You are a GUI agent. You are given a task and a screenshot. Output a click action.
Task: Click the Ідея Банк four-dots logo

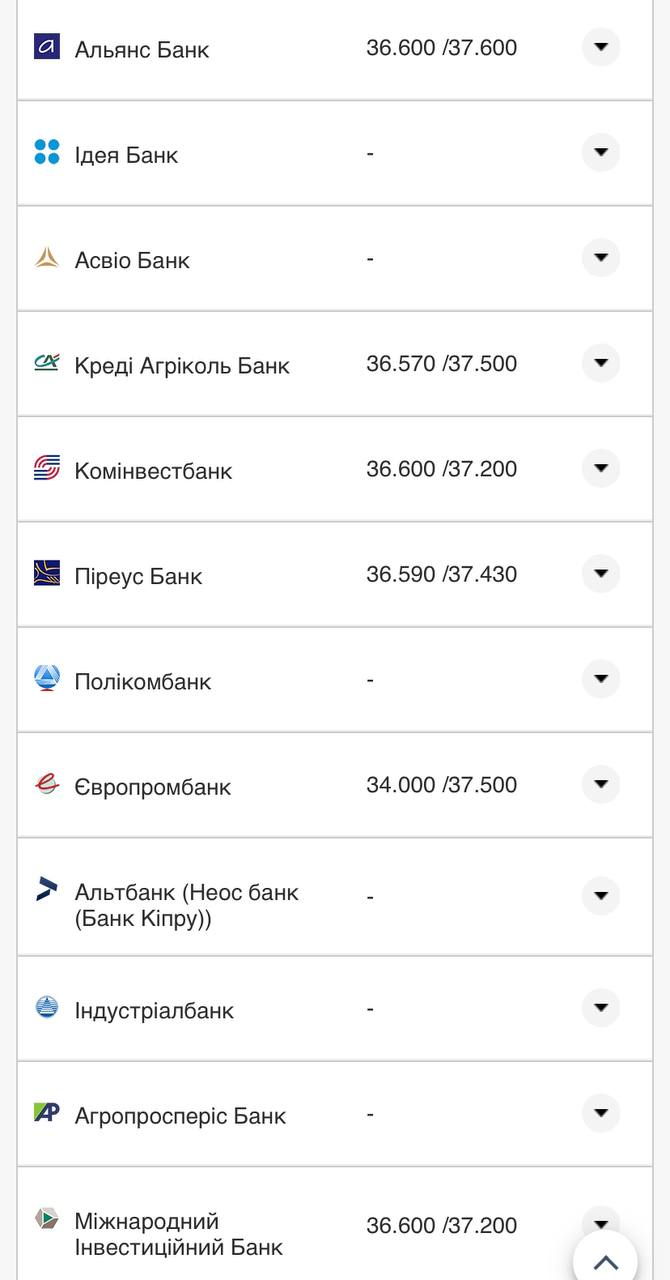[47, 152]
